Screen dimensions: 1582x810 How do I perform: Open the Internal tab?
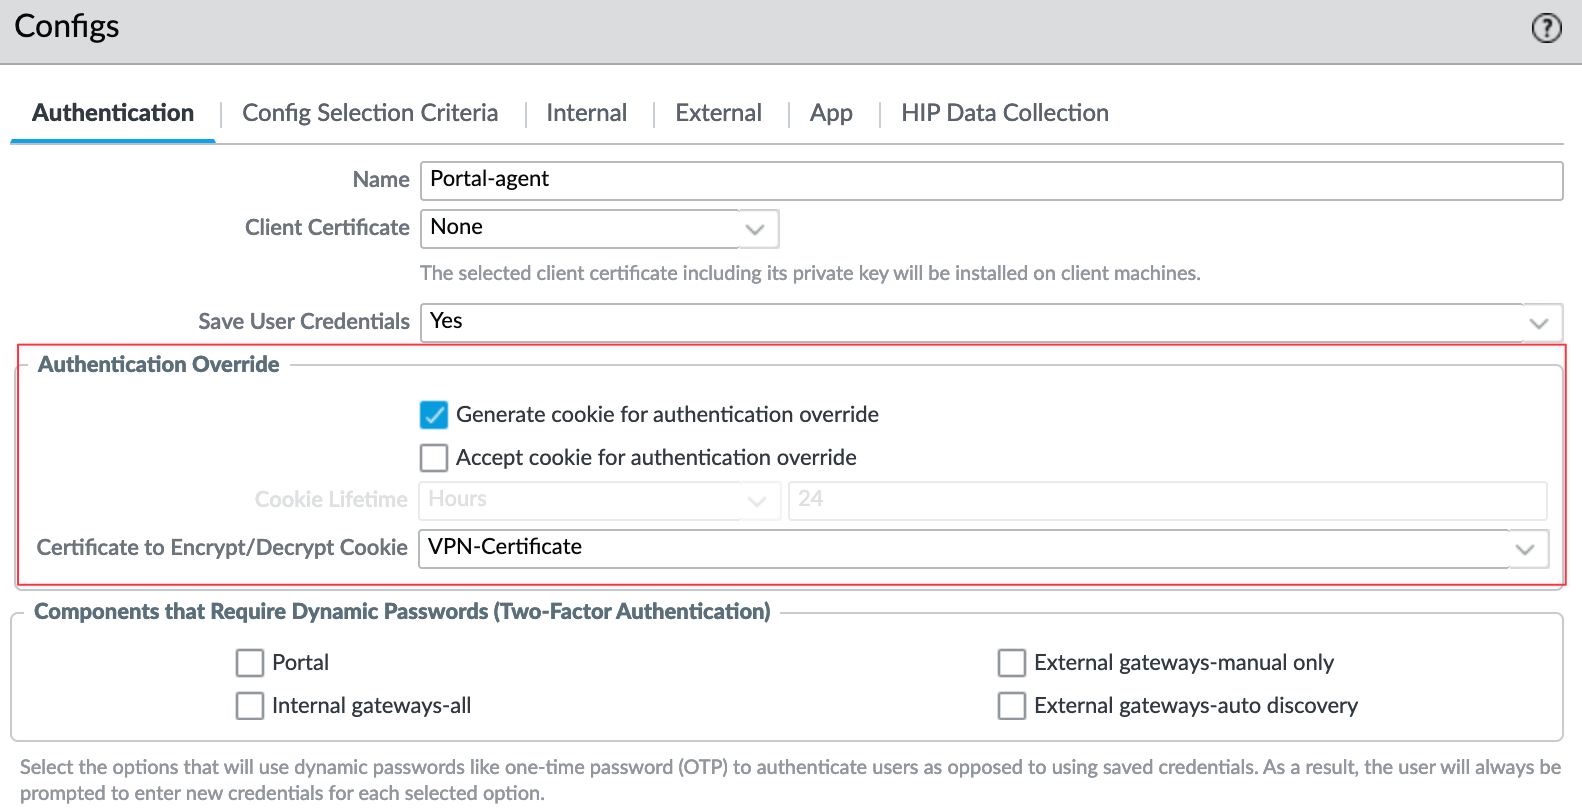coord(586,113)
